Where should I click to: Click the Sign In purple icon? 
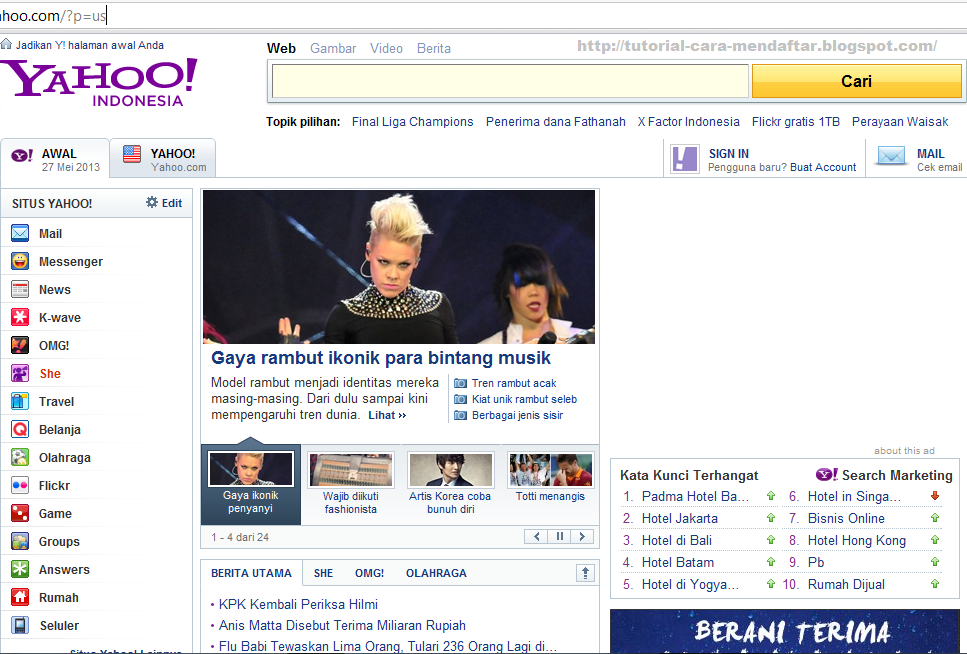(685, 159)
